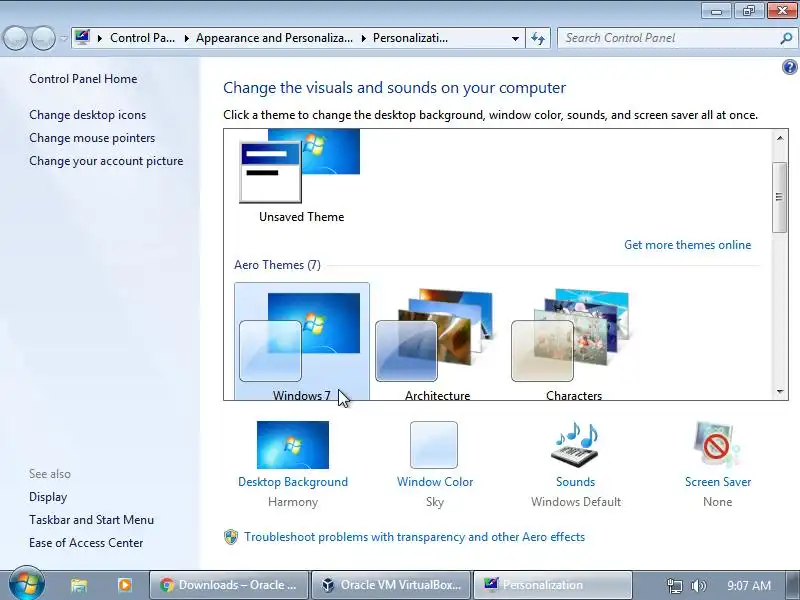Open Taskbar and Start Menu link
800x600 pixels.
click(x=91, y=520)
